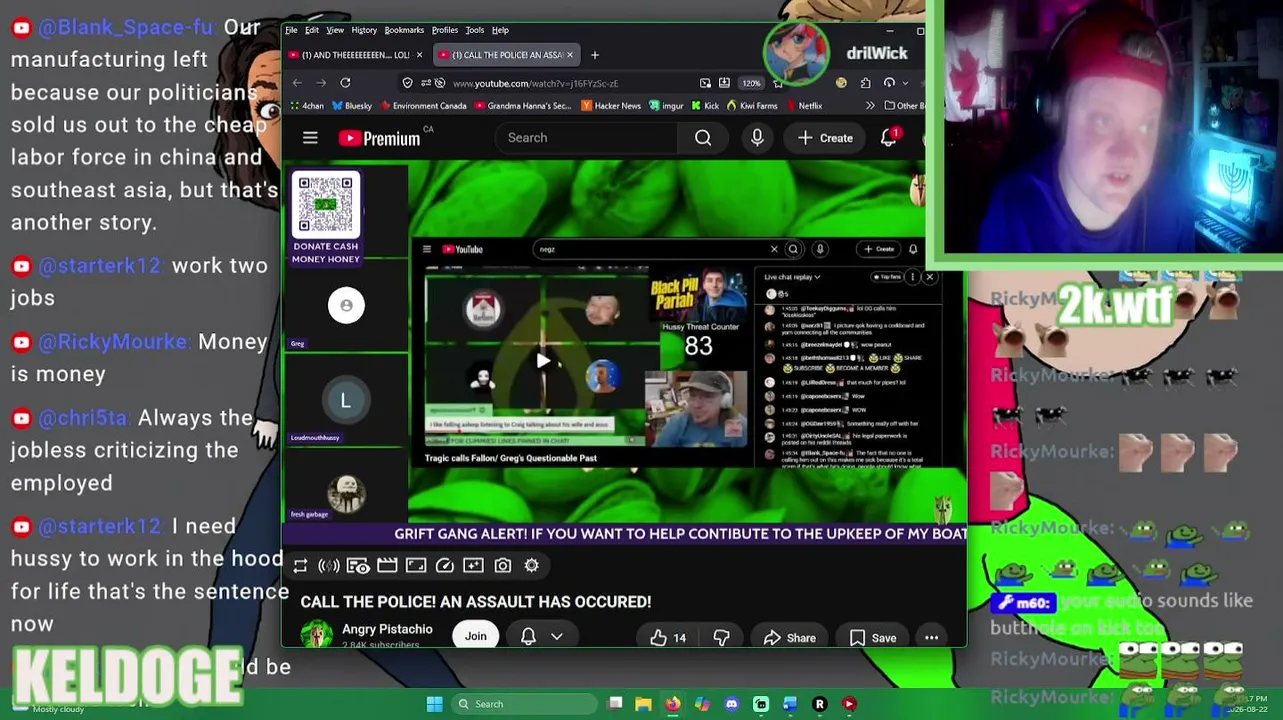Click the Angry Pistachio channel name
Screen dimensions: 1283x720
click(x=387, y=629)
